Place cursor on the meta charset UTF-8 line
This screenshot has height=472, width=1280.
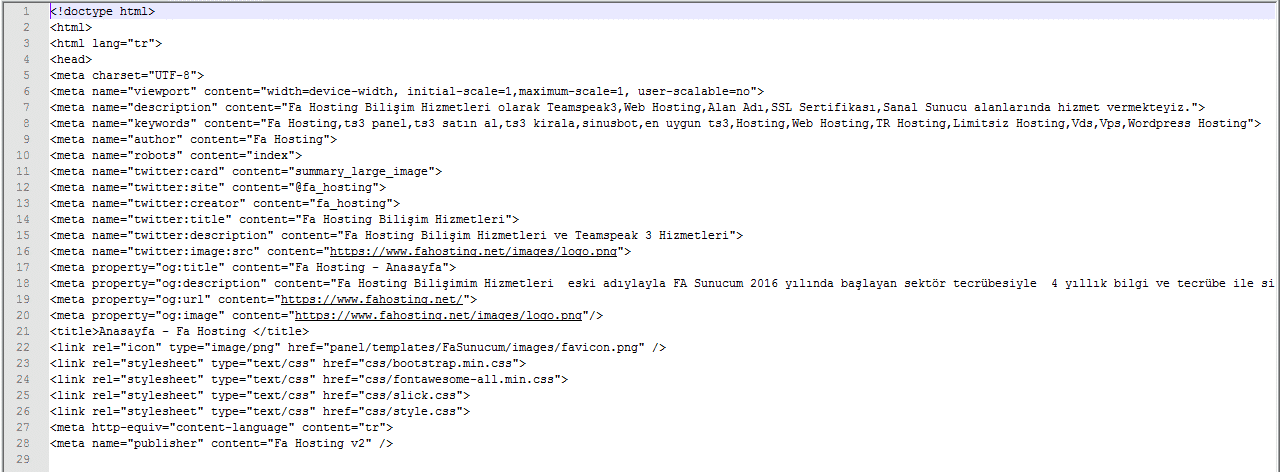pyautogui.click(x=127, y=75)
